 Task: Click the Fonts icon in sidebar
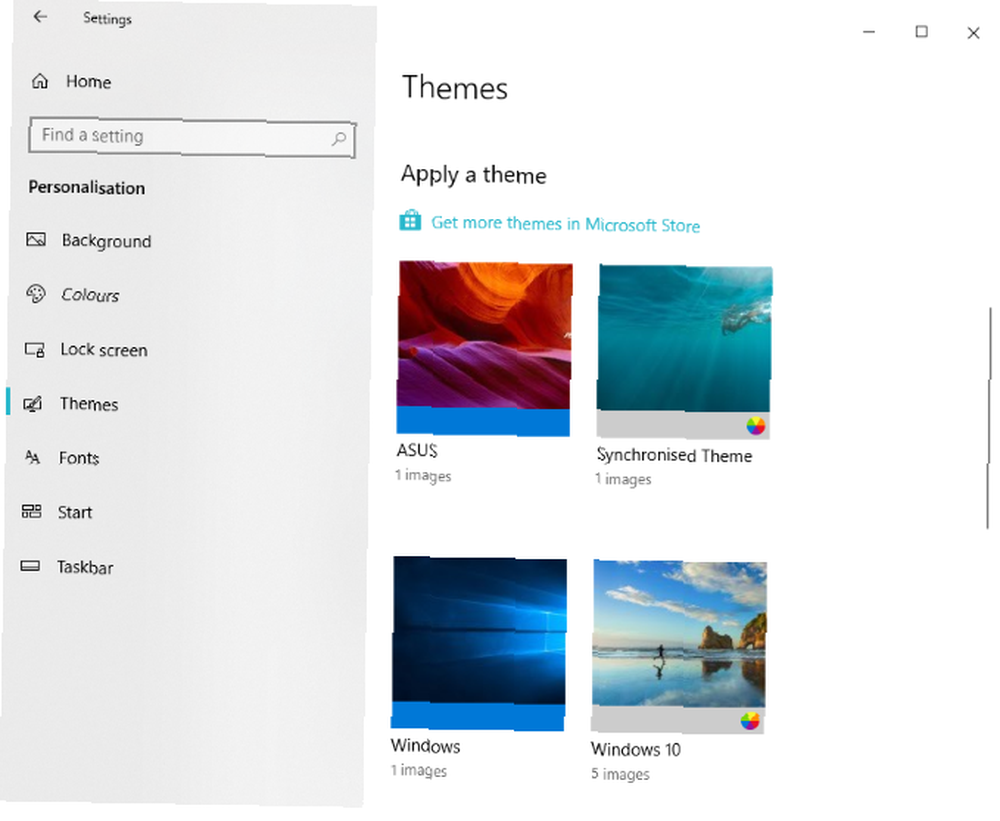pyautogui.click(x=33, y=457)
